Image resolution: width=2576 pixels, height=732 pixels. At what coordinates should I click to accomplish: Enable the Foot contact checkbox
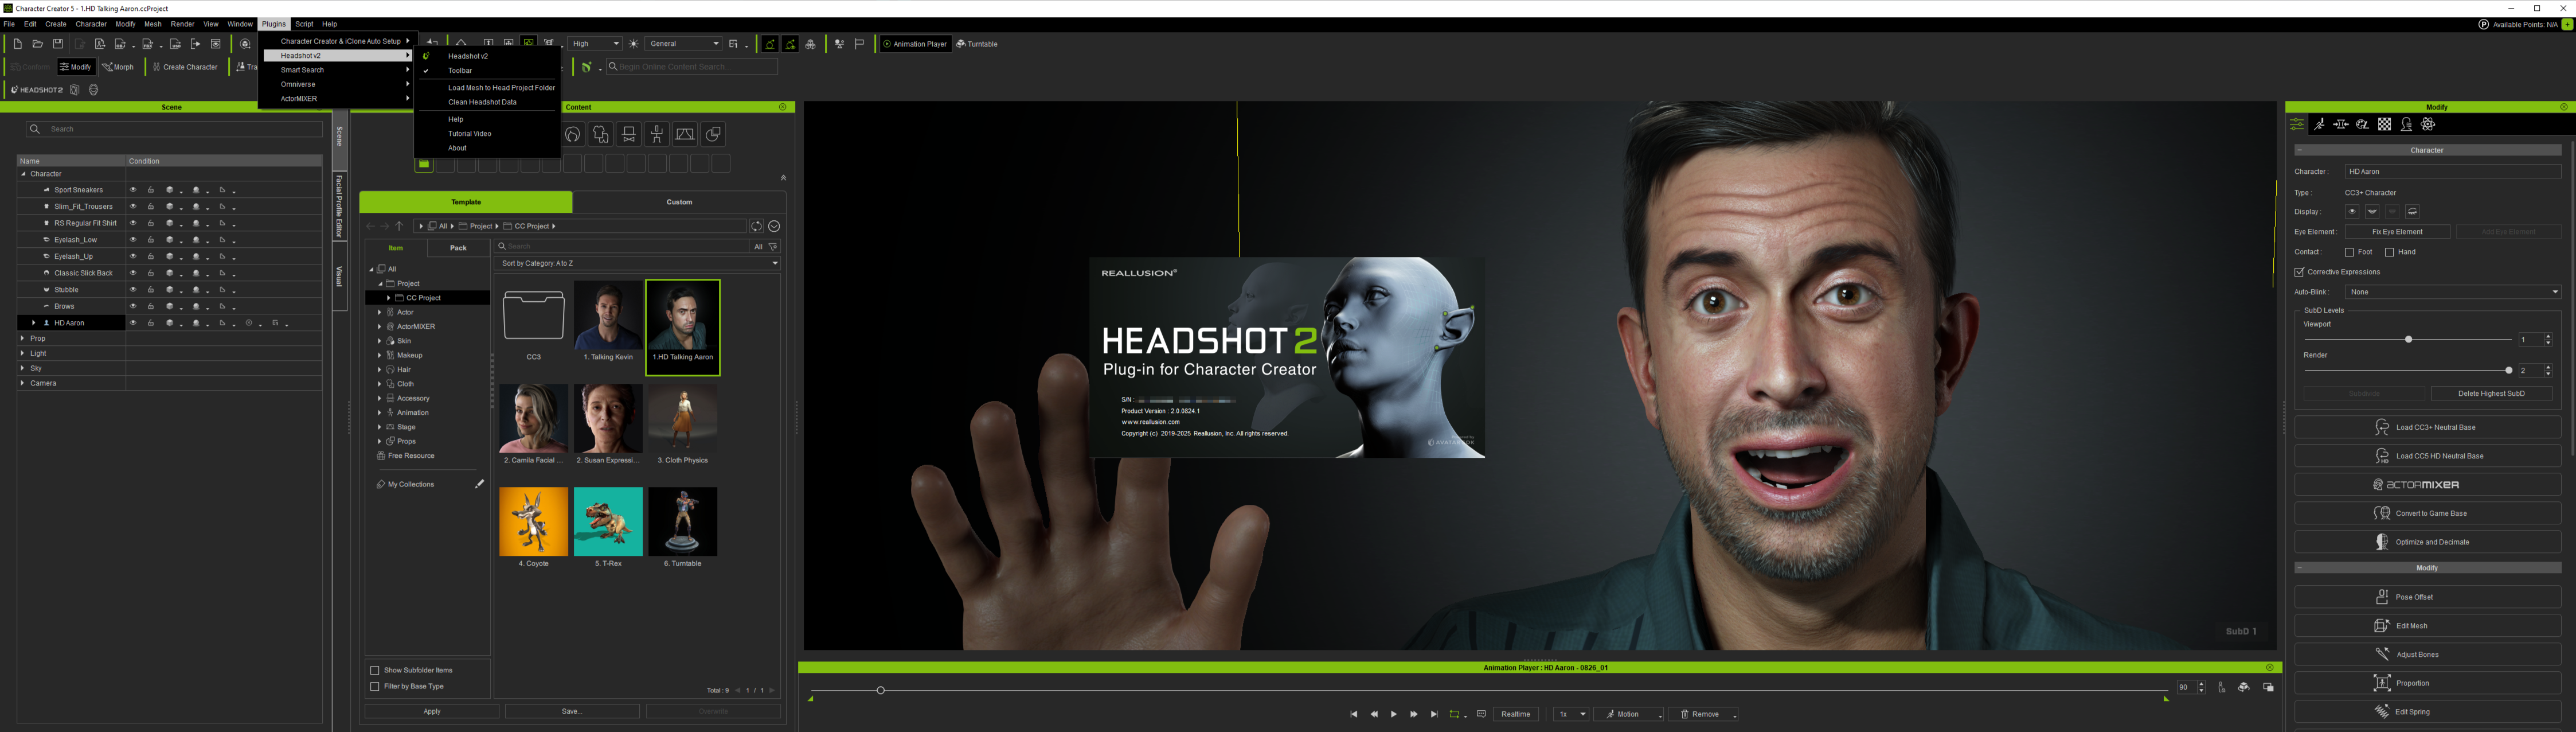pyautogui.click(x=2349, y=252)
